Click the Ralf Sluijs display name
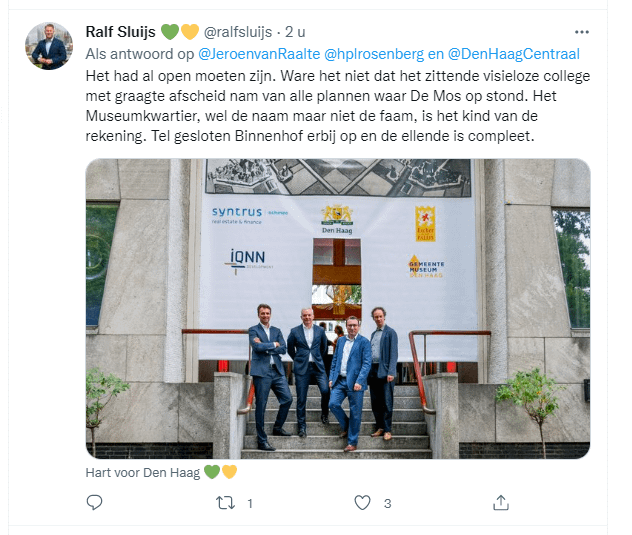This screenshot has width=632, height=535. tap(120, 32)
